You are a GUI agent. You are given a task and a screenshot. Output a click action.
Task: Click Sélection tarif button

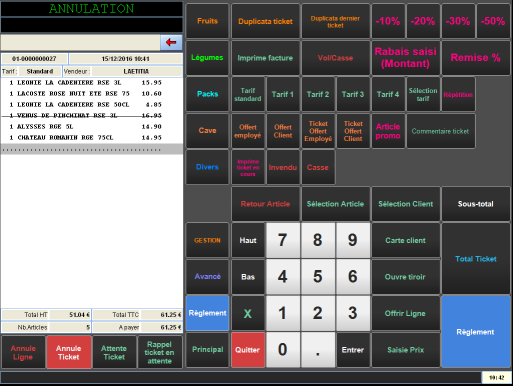423,94
